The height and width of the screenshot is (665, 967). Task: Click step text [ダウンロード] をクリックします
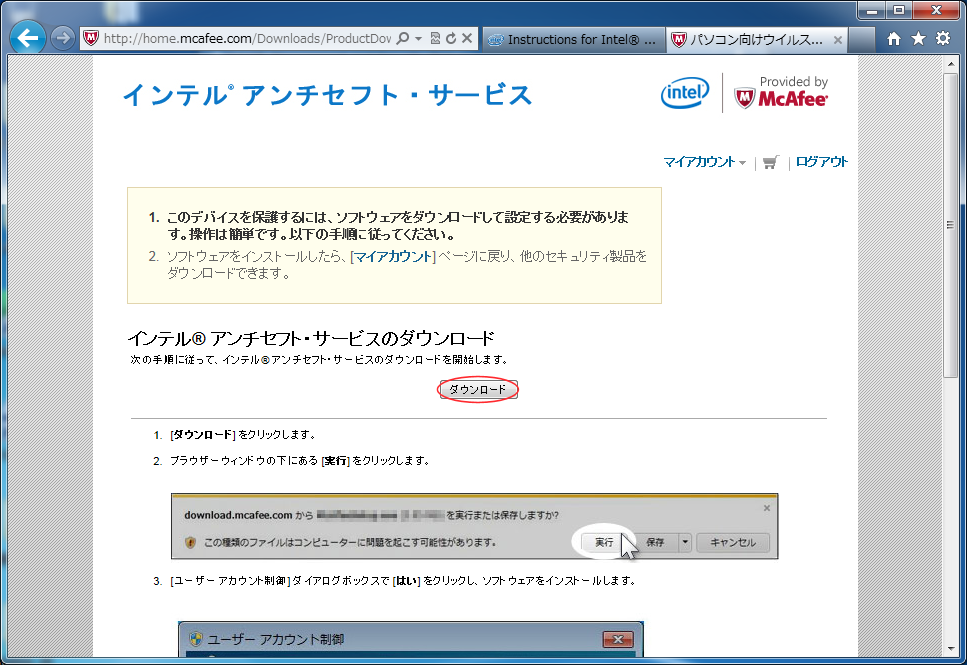[243, 435]
